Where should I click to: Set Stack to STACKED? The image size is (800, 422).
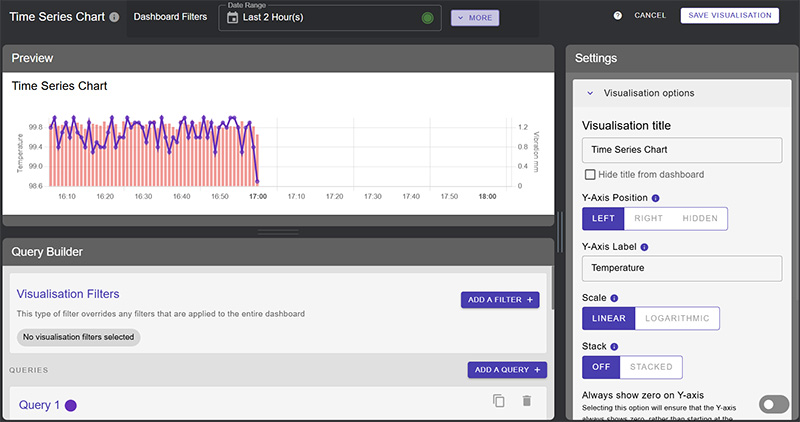(x=651, y=367)
